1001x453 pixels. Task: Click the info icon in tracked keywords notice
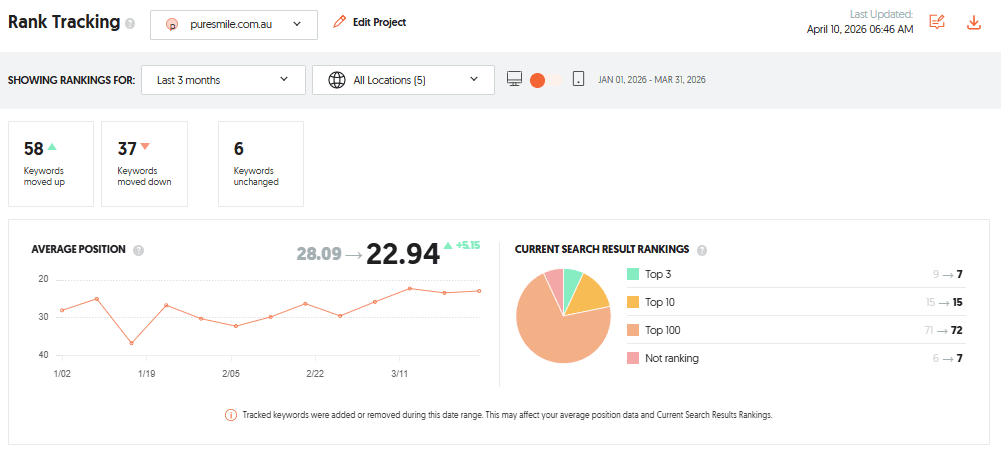(230, 415)
